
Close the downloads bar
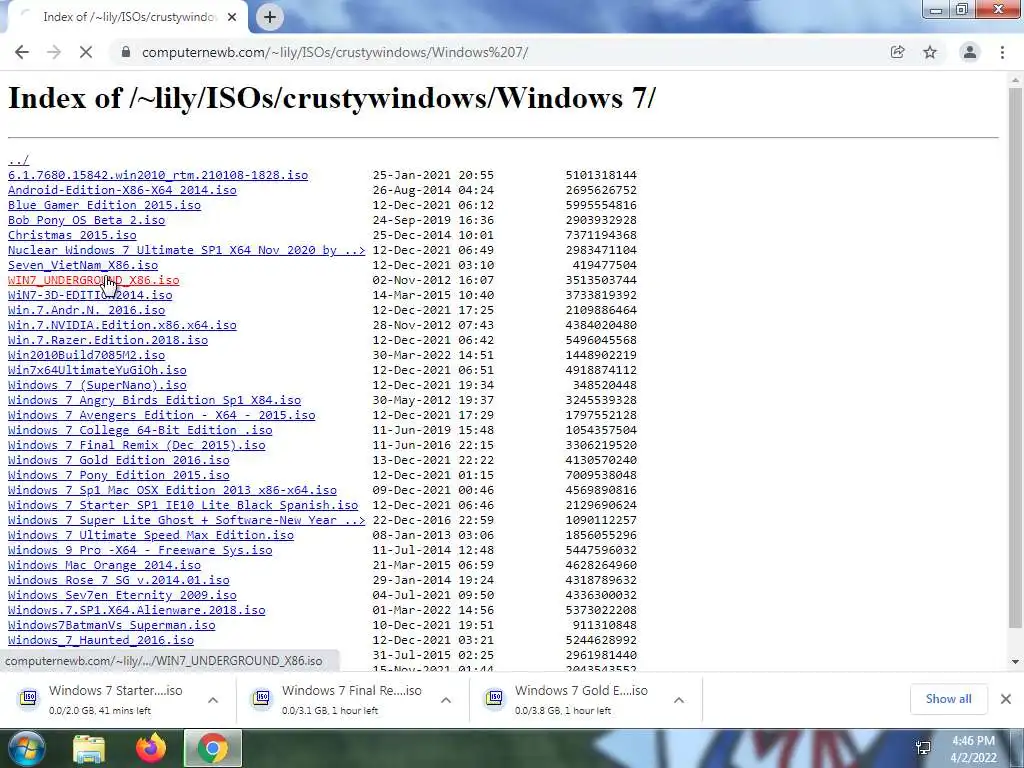pos(1006,699)
